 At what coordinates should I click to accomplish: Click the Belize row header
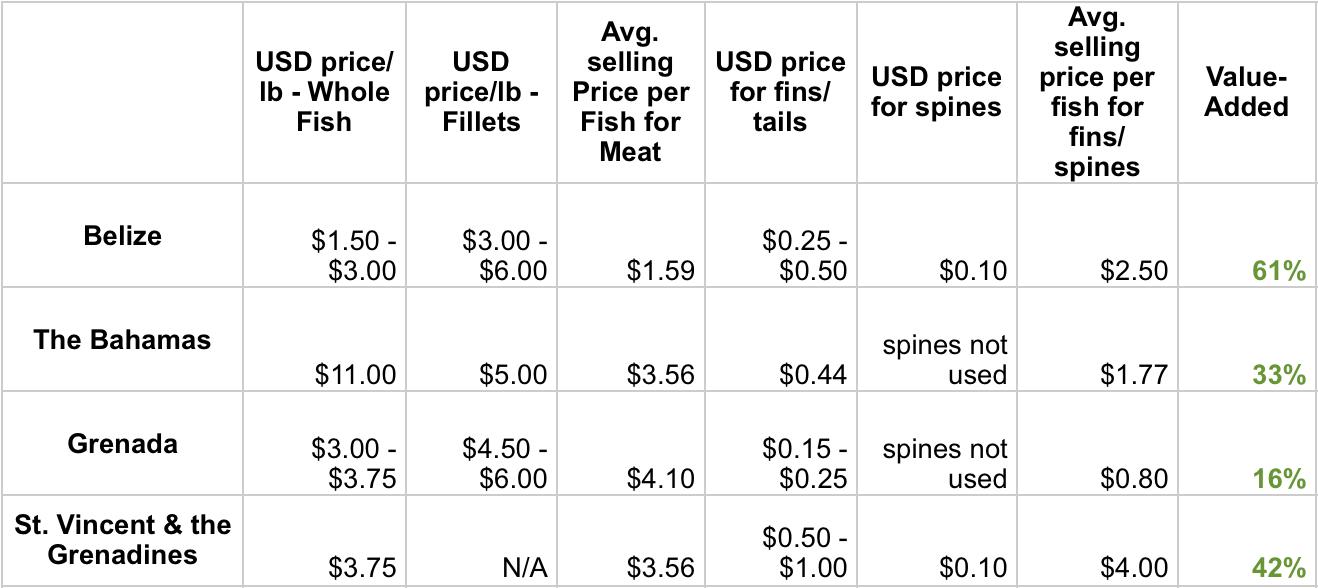pos(122,236)
